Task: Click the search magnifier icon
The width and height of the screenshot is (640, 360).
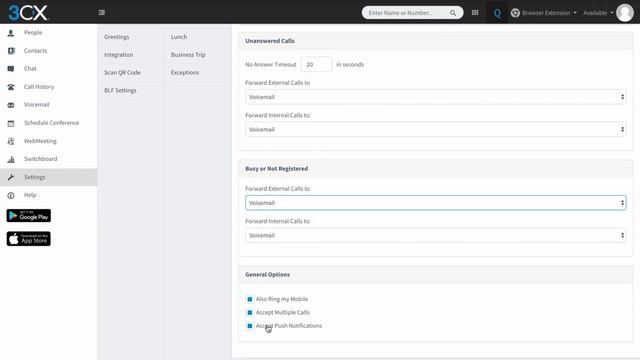Action: coord(453,13)
